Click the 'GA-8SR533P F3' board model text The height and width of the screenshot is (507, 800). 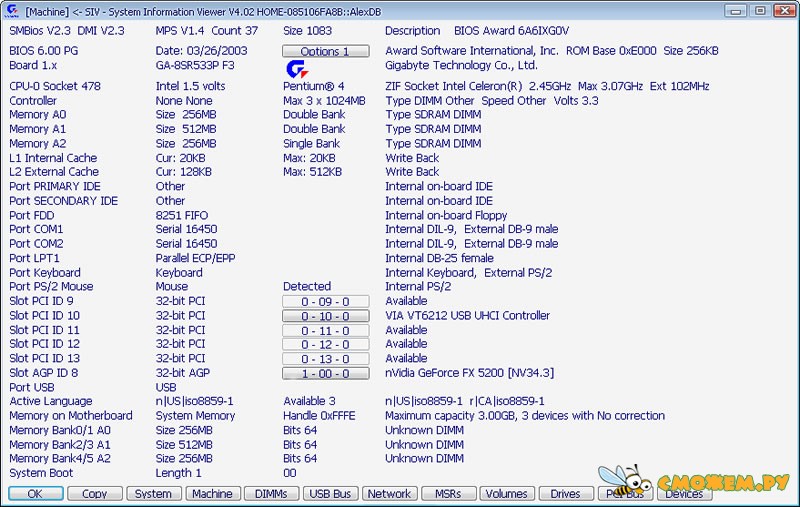pos(195,65)
